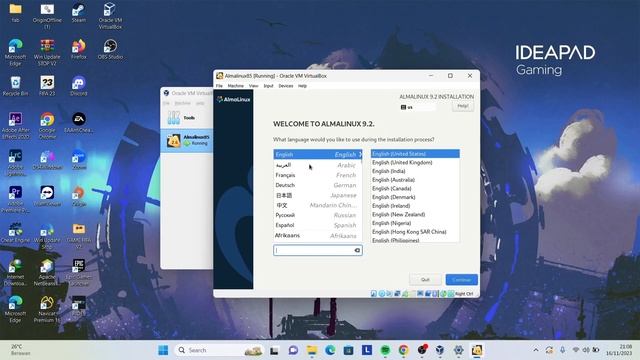This screenshot has width=640, height=360.
Task: Open Google Chrome desktop shortcut
Action: click(47, 125)
